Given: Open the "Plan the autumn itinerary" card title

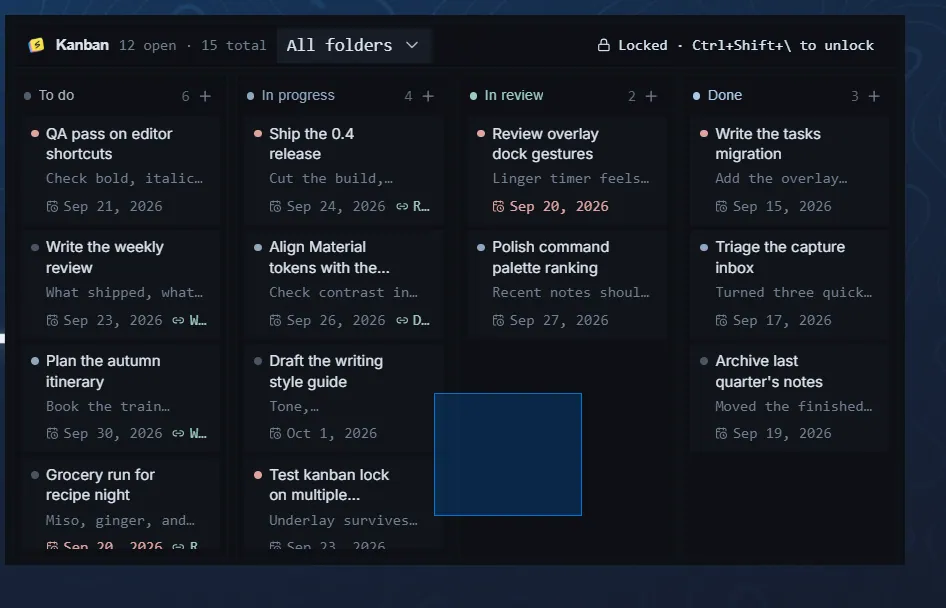Looking at the screenshot, I should 103,371.
